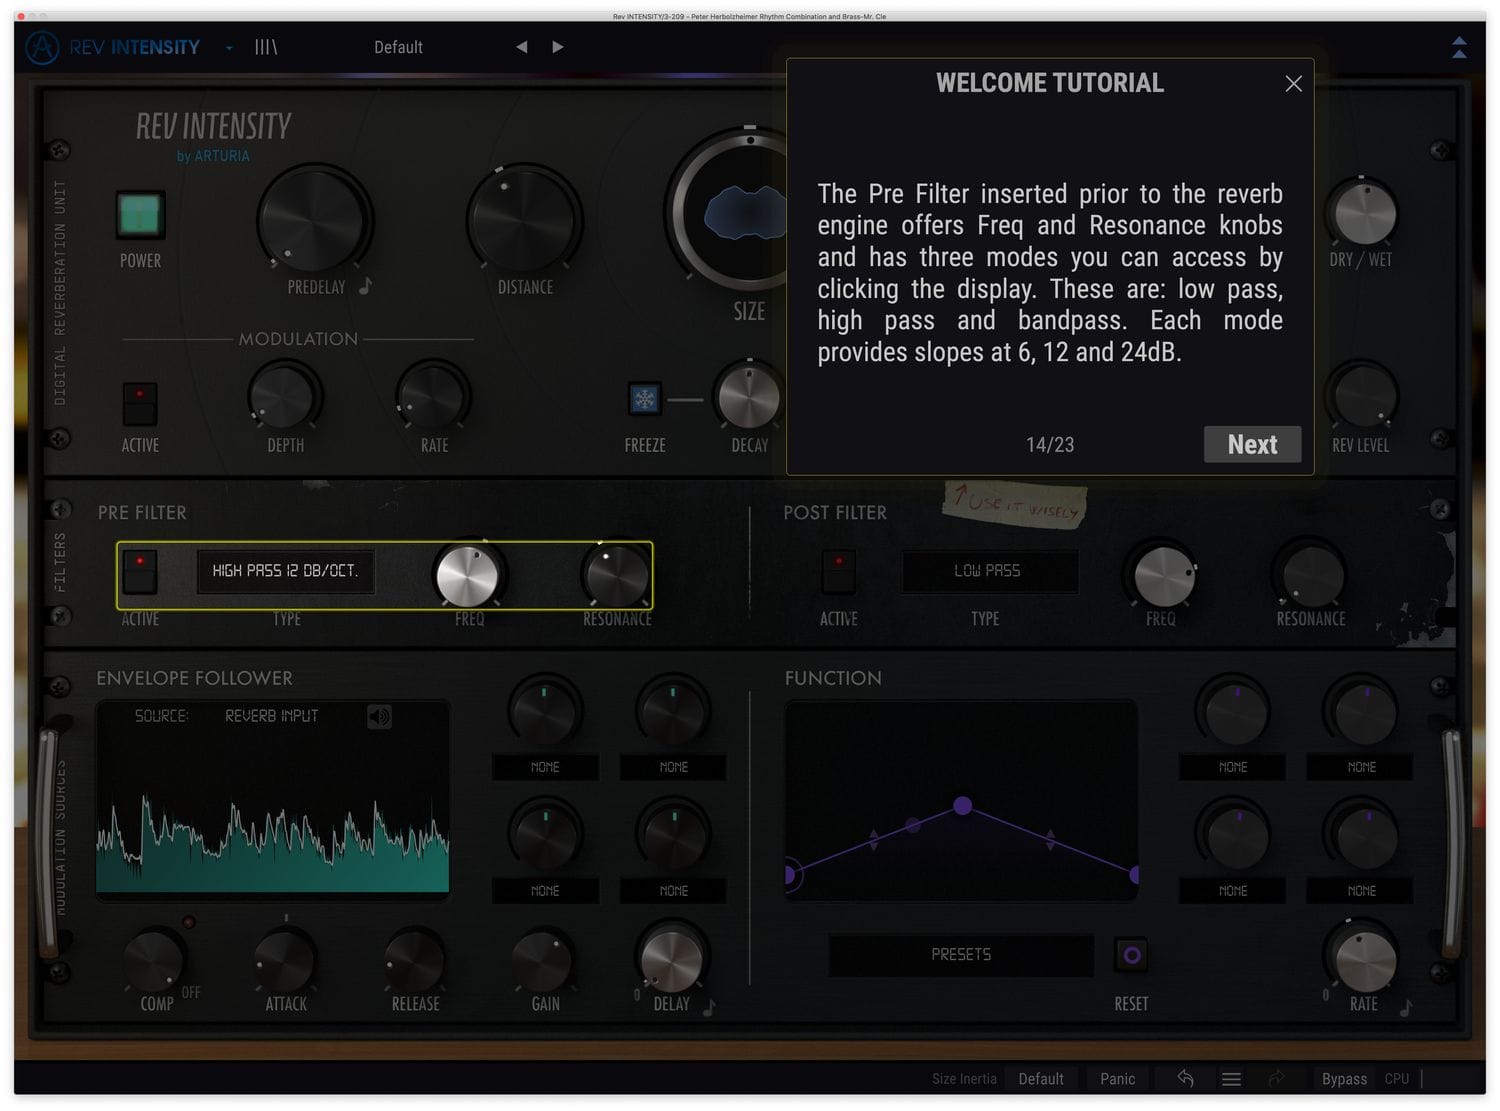
Task: Change the Pre Filter type display
Action: coord(285,571)
